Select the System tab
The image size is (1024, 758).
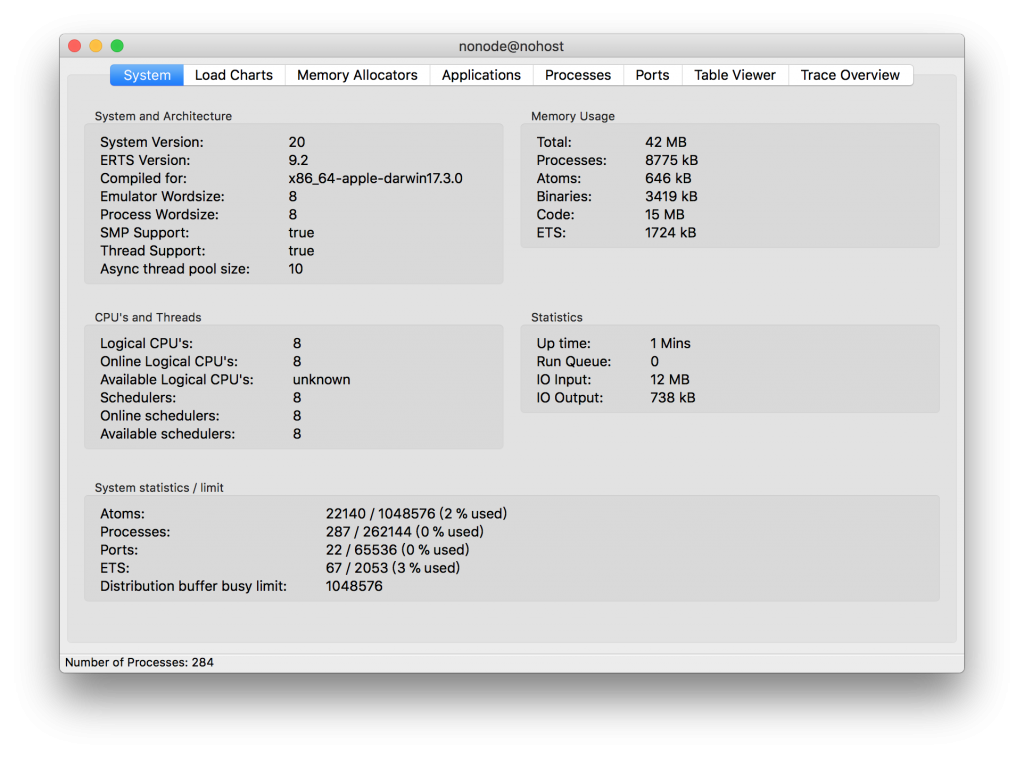(x=147, y=75)
